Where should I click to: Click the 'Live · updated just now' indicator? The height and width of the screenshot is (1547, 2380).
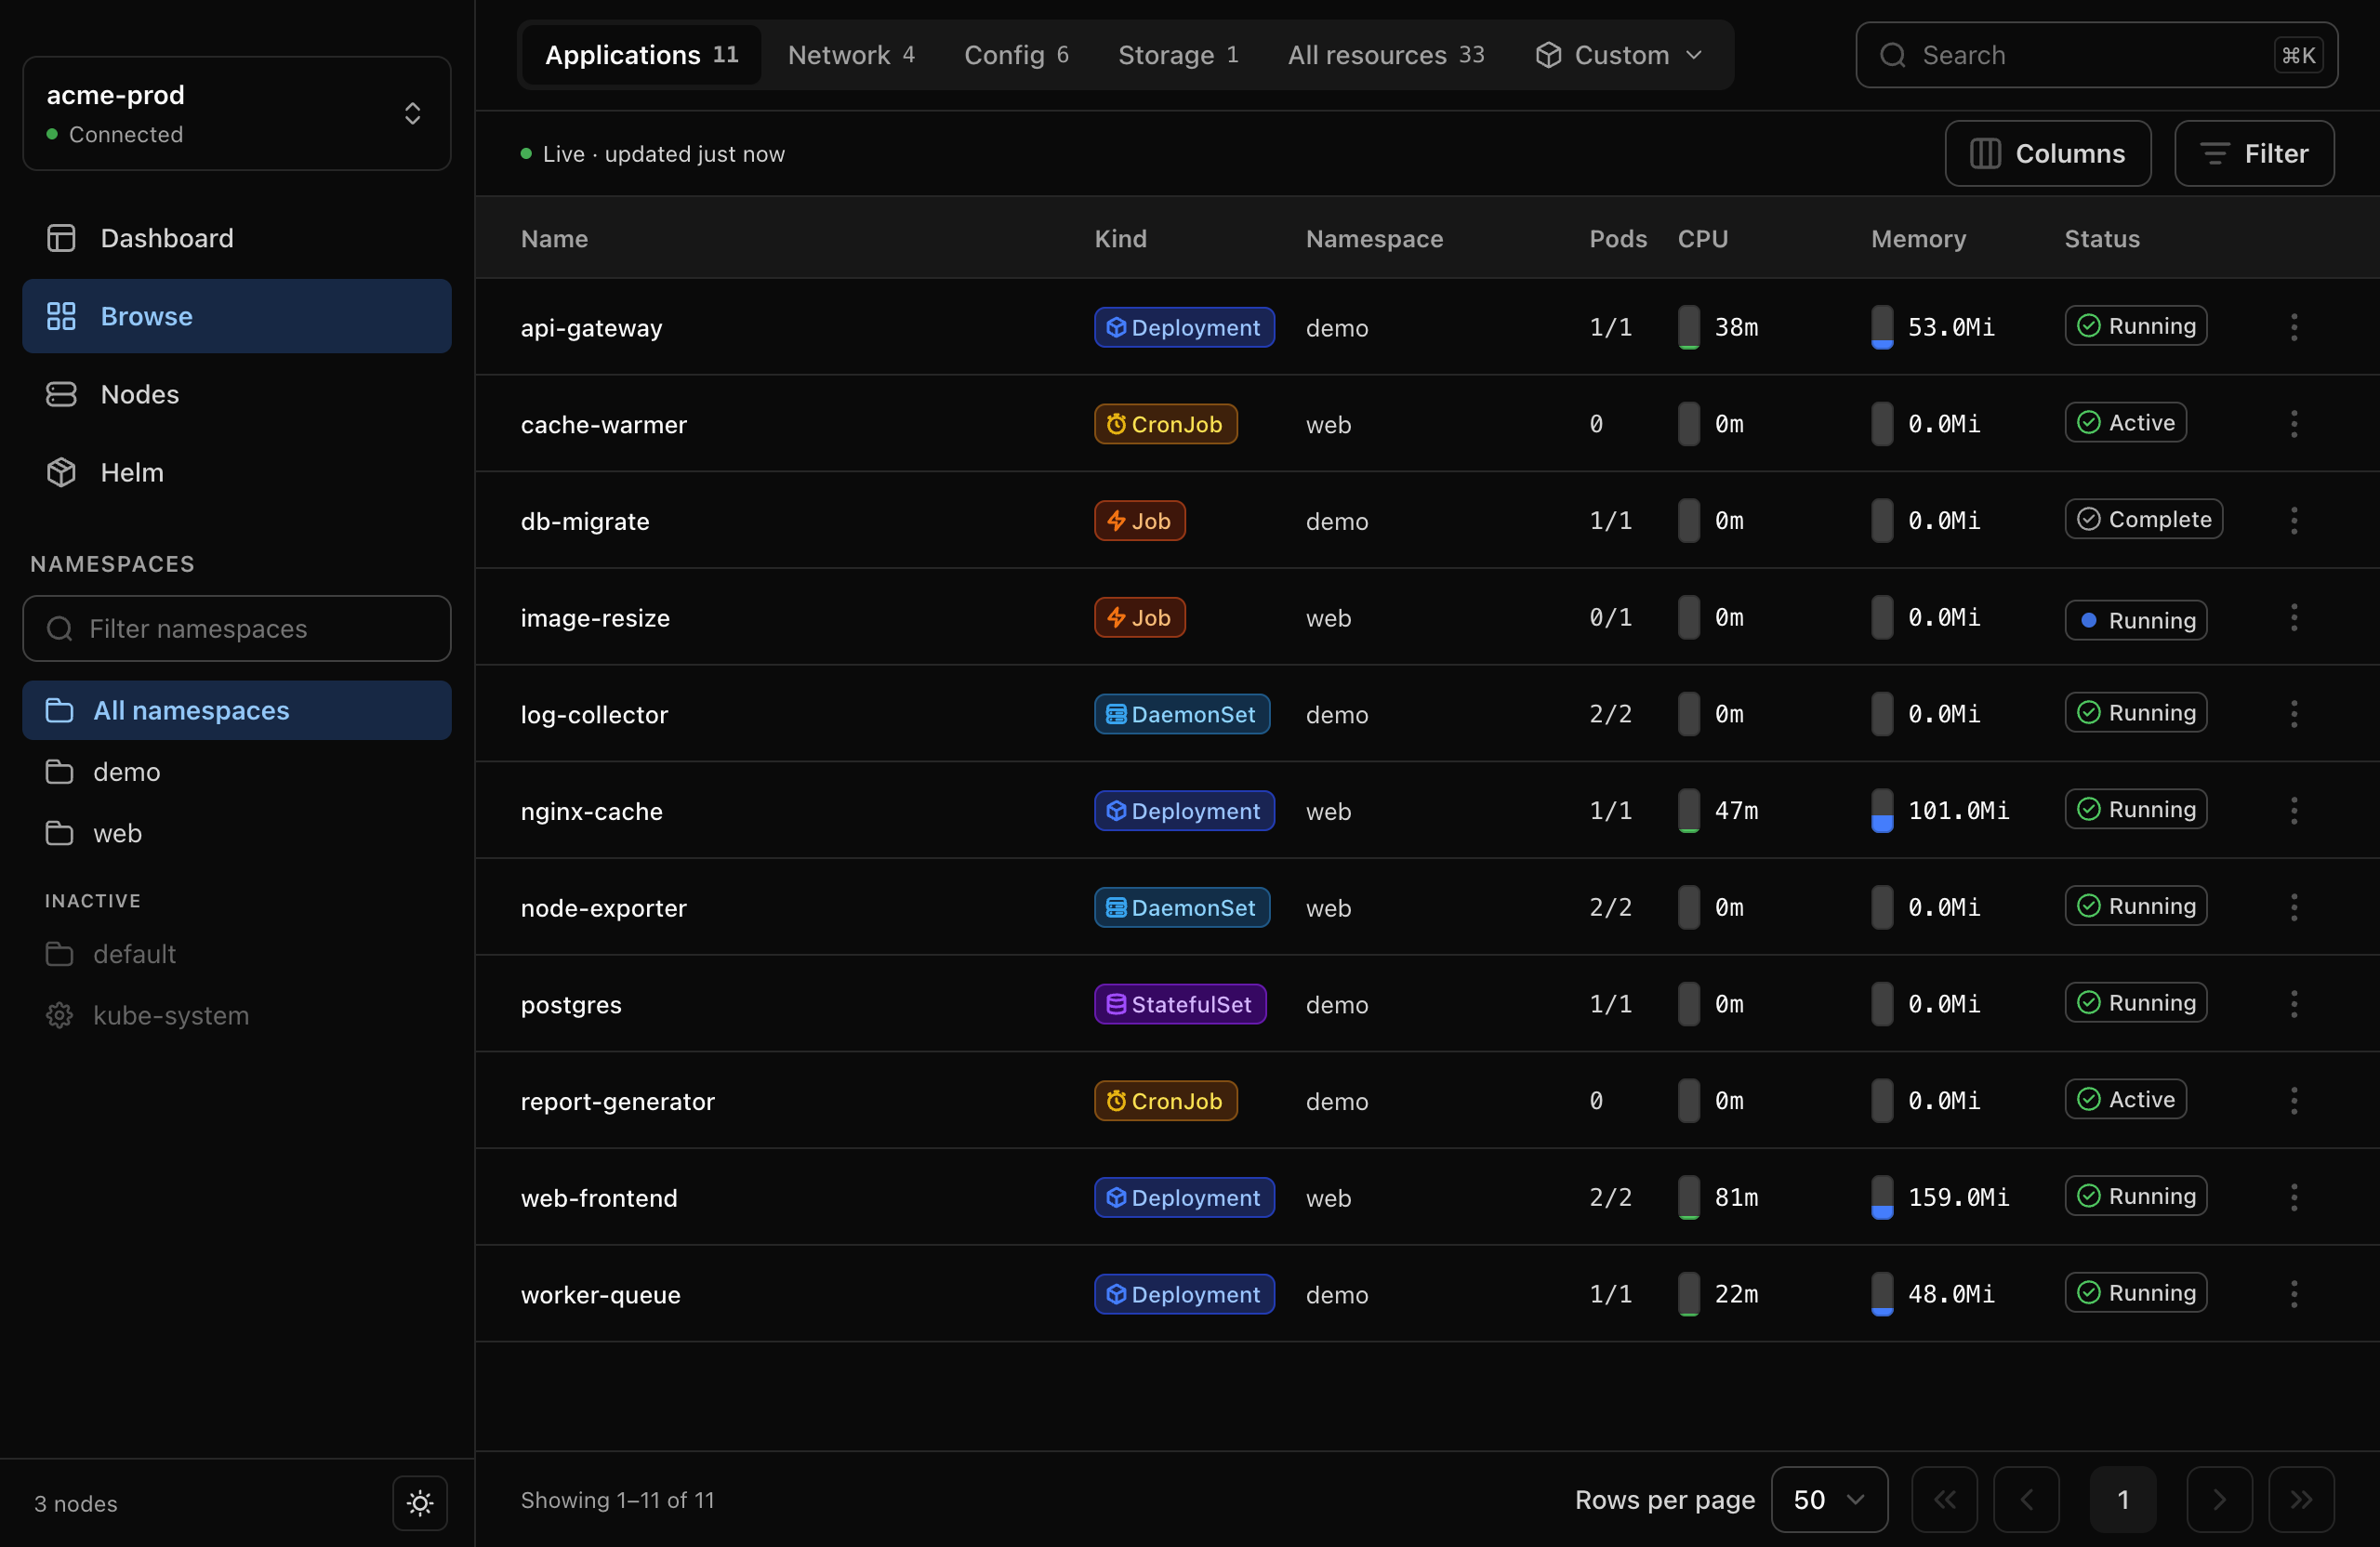point(653,153)
